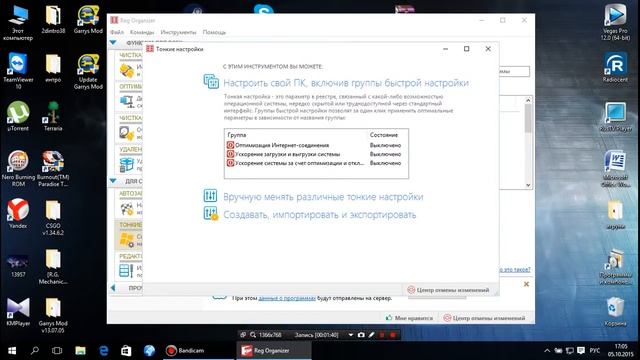Click the Bandicam magnifier icon near 1366x768
Image resolution: width=640 pixels, height=360 pixels.
[253, 335]
